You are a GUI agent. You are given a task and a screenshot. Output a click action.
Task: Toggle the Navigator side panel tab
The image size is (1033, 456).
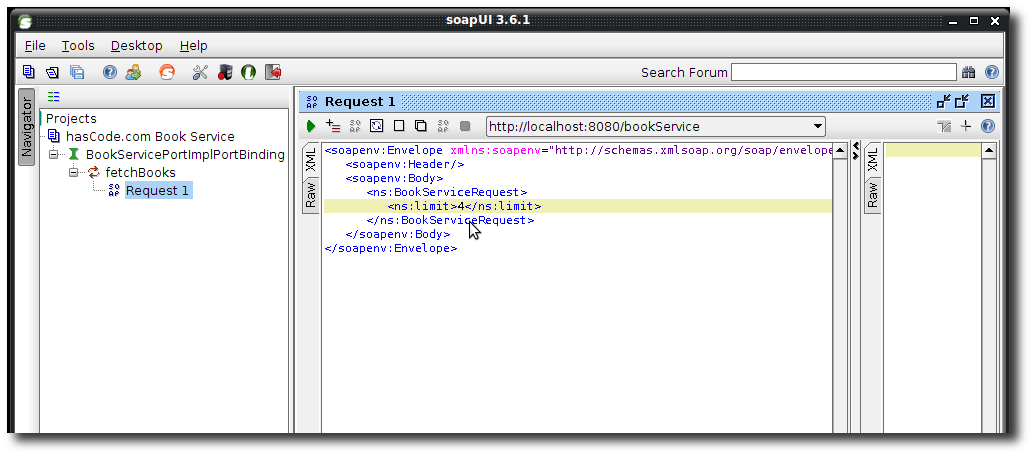[x=26, y=127]
